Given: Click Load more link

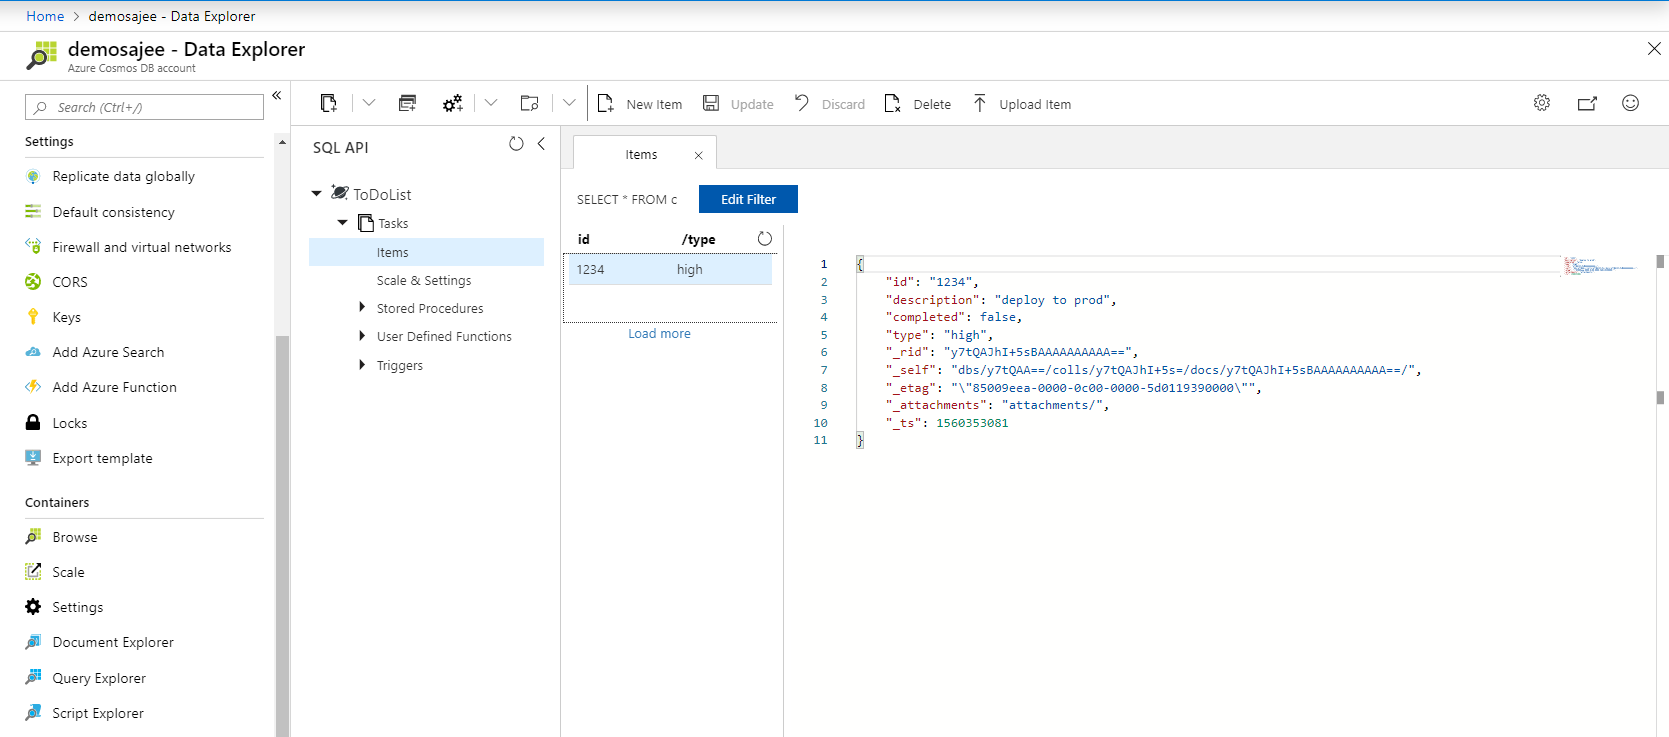Looking at the screenshot, I should 659,334.
